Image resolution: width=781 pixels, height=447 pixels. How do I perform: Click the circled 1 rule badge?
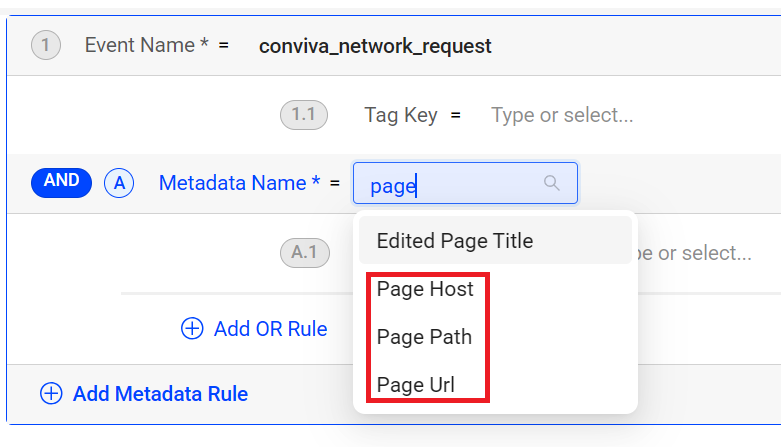46,46
